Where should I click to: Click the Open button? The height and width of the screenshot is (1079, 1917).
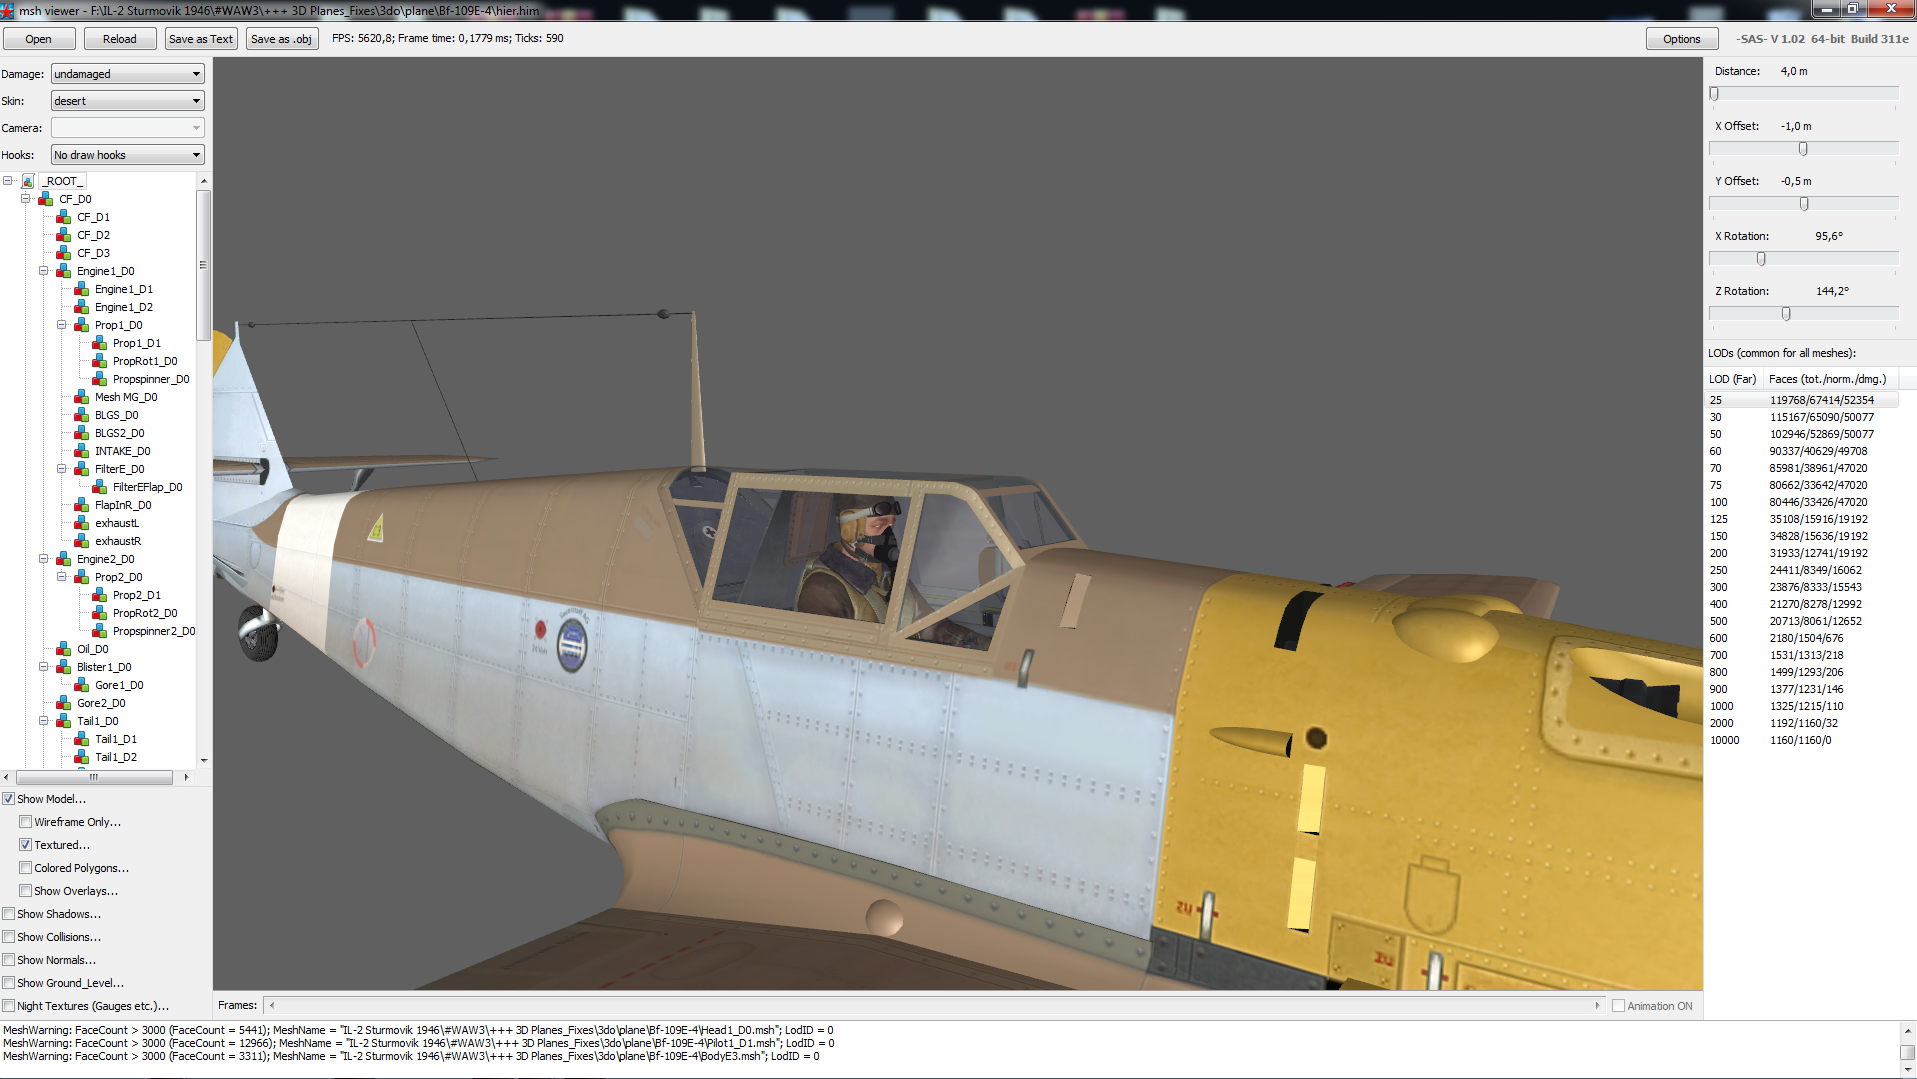click(39, 39)
